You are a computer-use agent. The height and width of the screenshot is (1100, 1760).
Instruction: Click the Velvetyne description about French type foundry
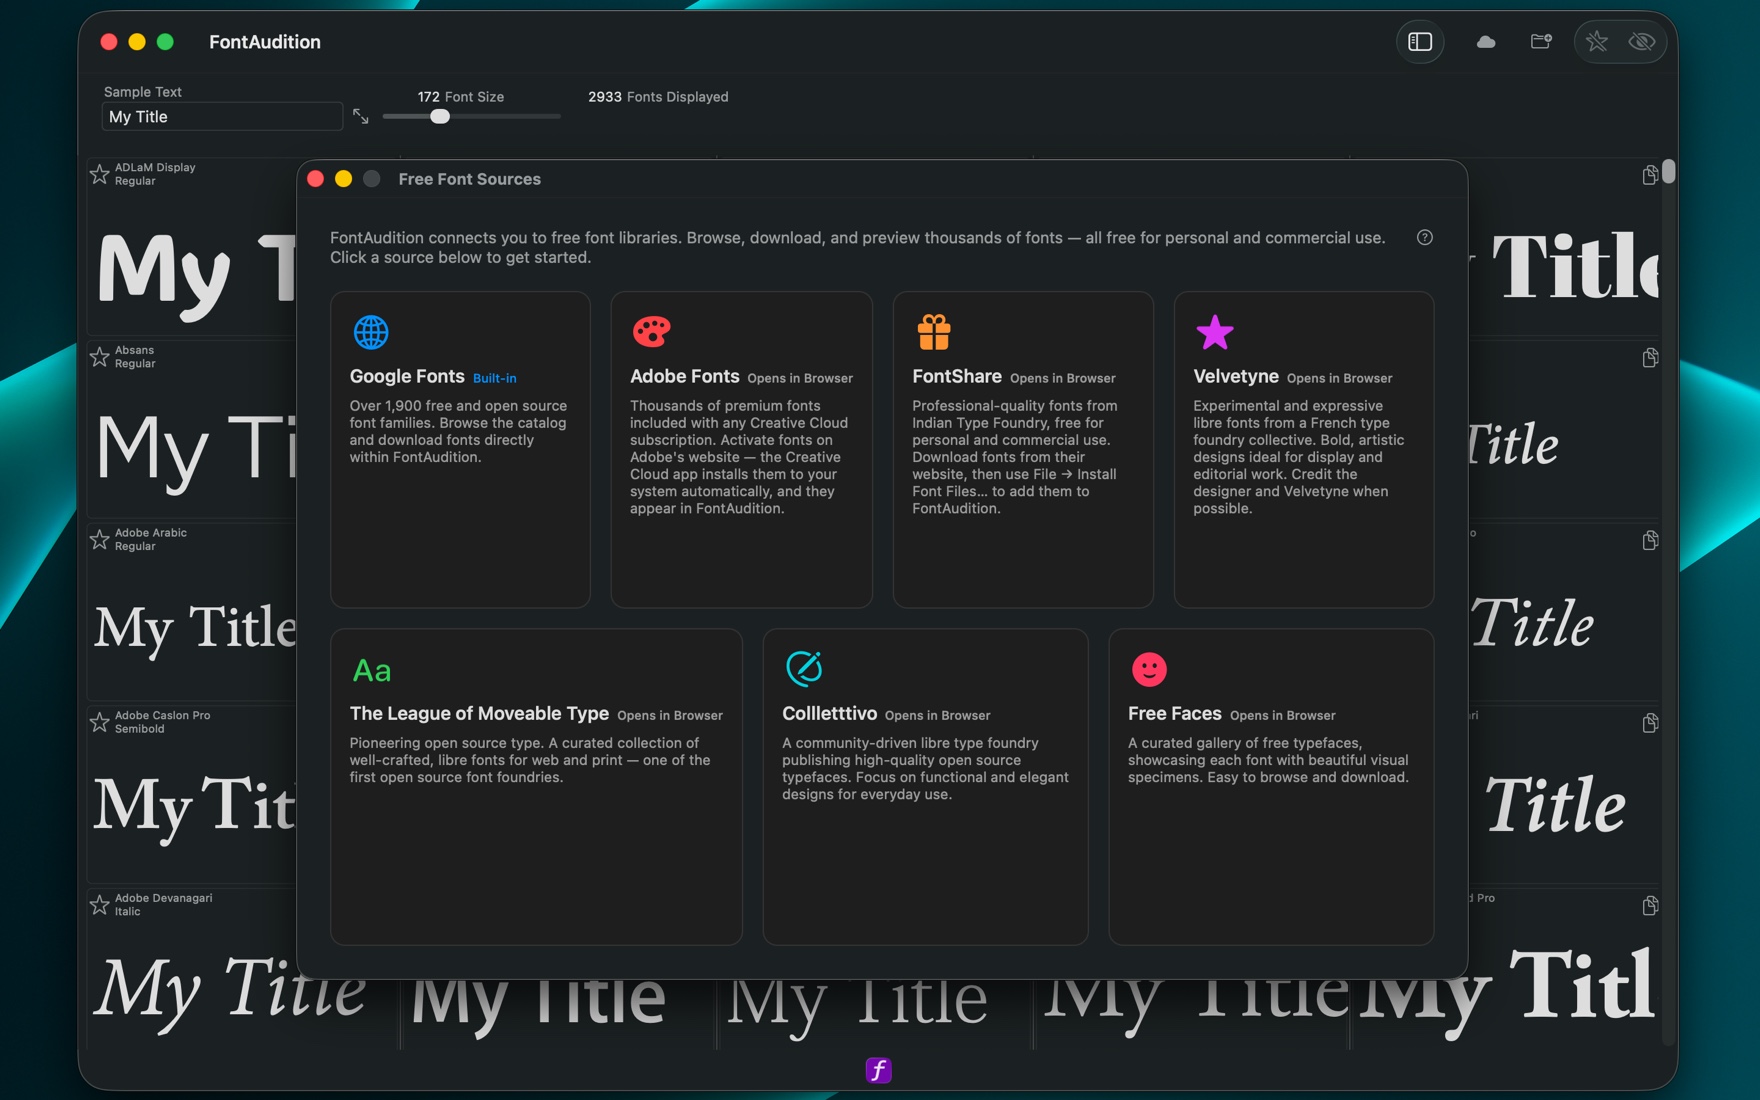coord(1299,457)
